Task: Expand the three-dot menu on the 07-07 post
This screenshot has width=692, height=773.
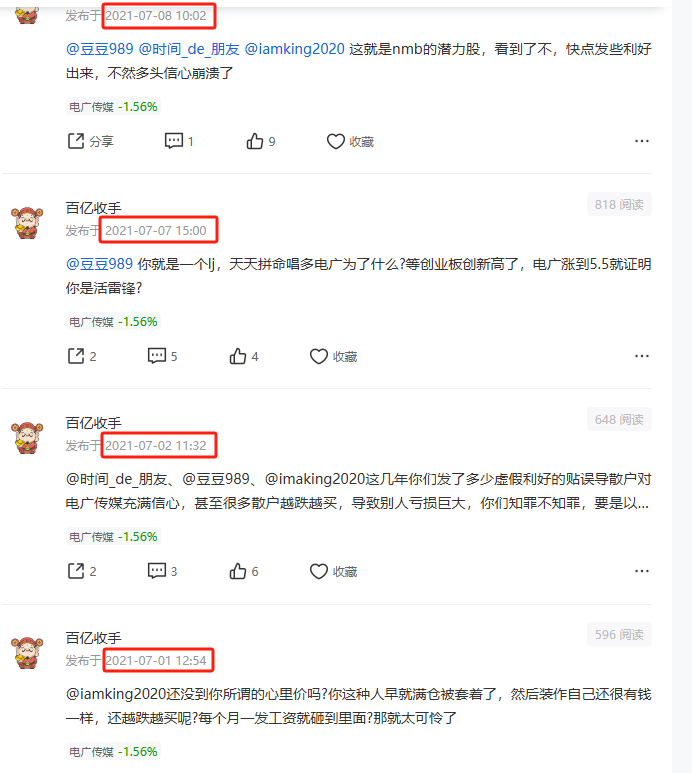Action: [x=642, y=356]
